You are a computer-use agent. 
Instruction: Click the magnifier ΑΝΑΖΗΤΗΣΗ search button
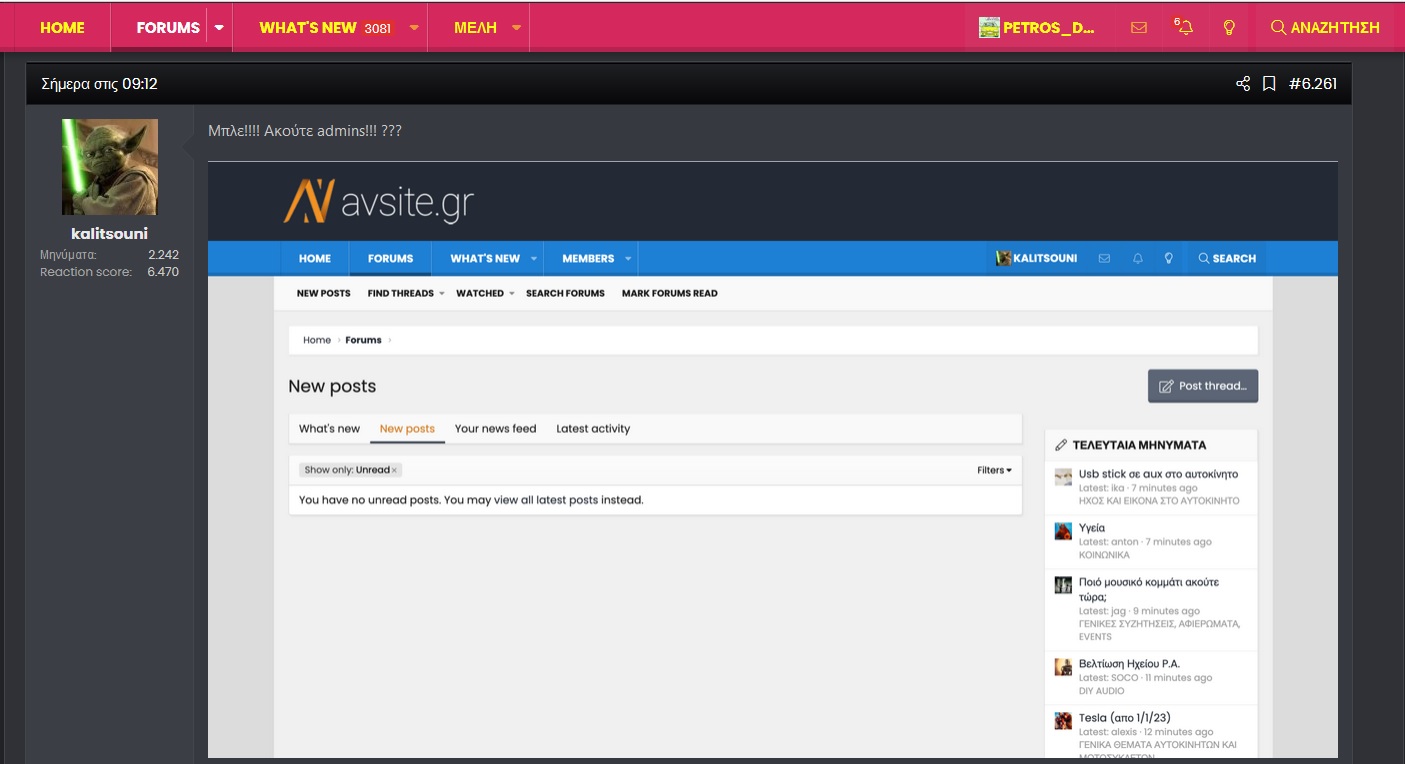(1325, 28)
